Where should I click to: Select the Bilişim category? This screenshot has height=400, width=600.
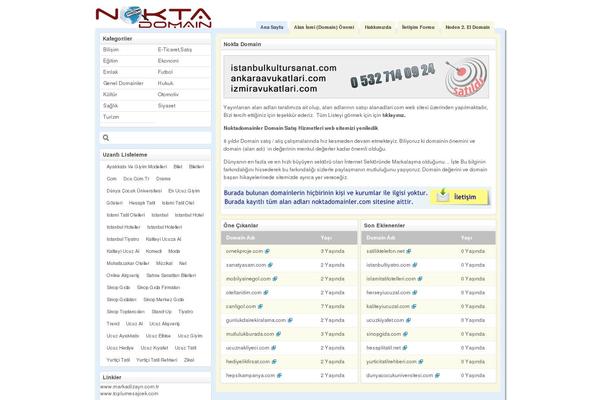(111, 50)
